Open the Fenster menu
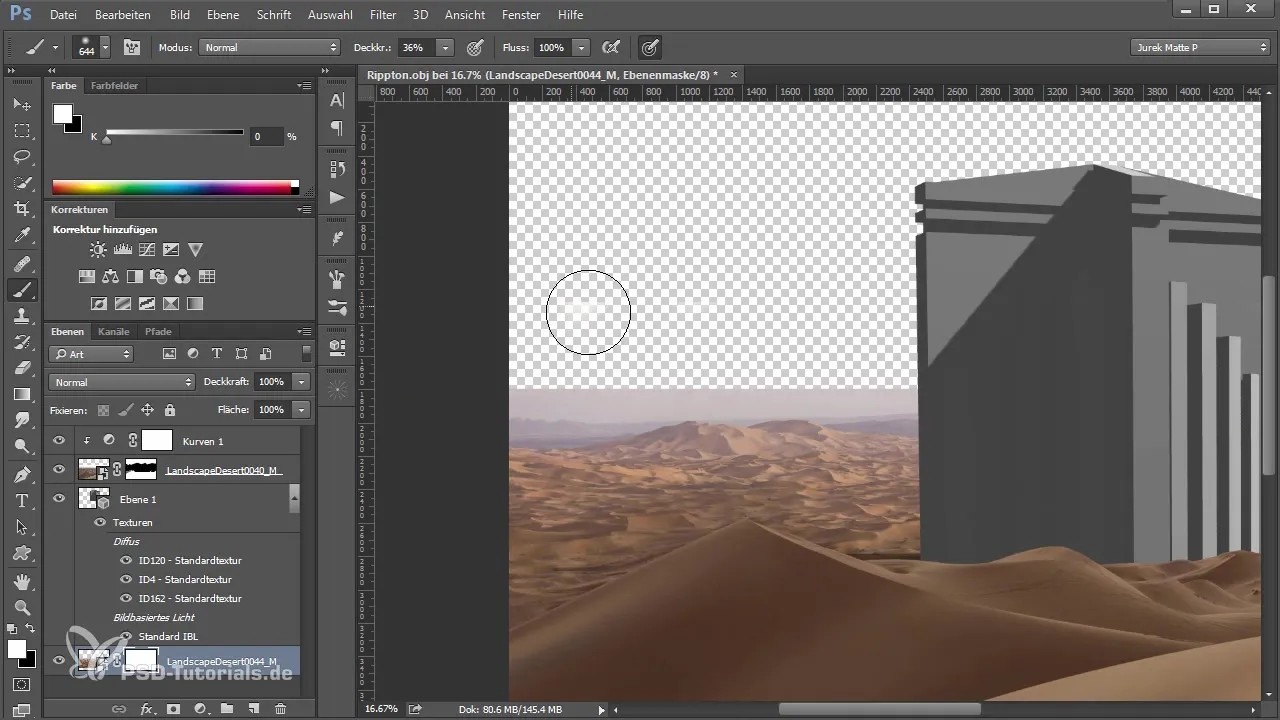 point(521,15)
